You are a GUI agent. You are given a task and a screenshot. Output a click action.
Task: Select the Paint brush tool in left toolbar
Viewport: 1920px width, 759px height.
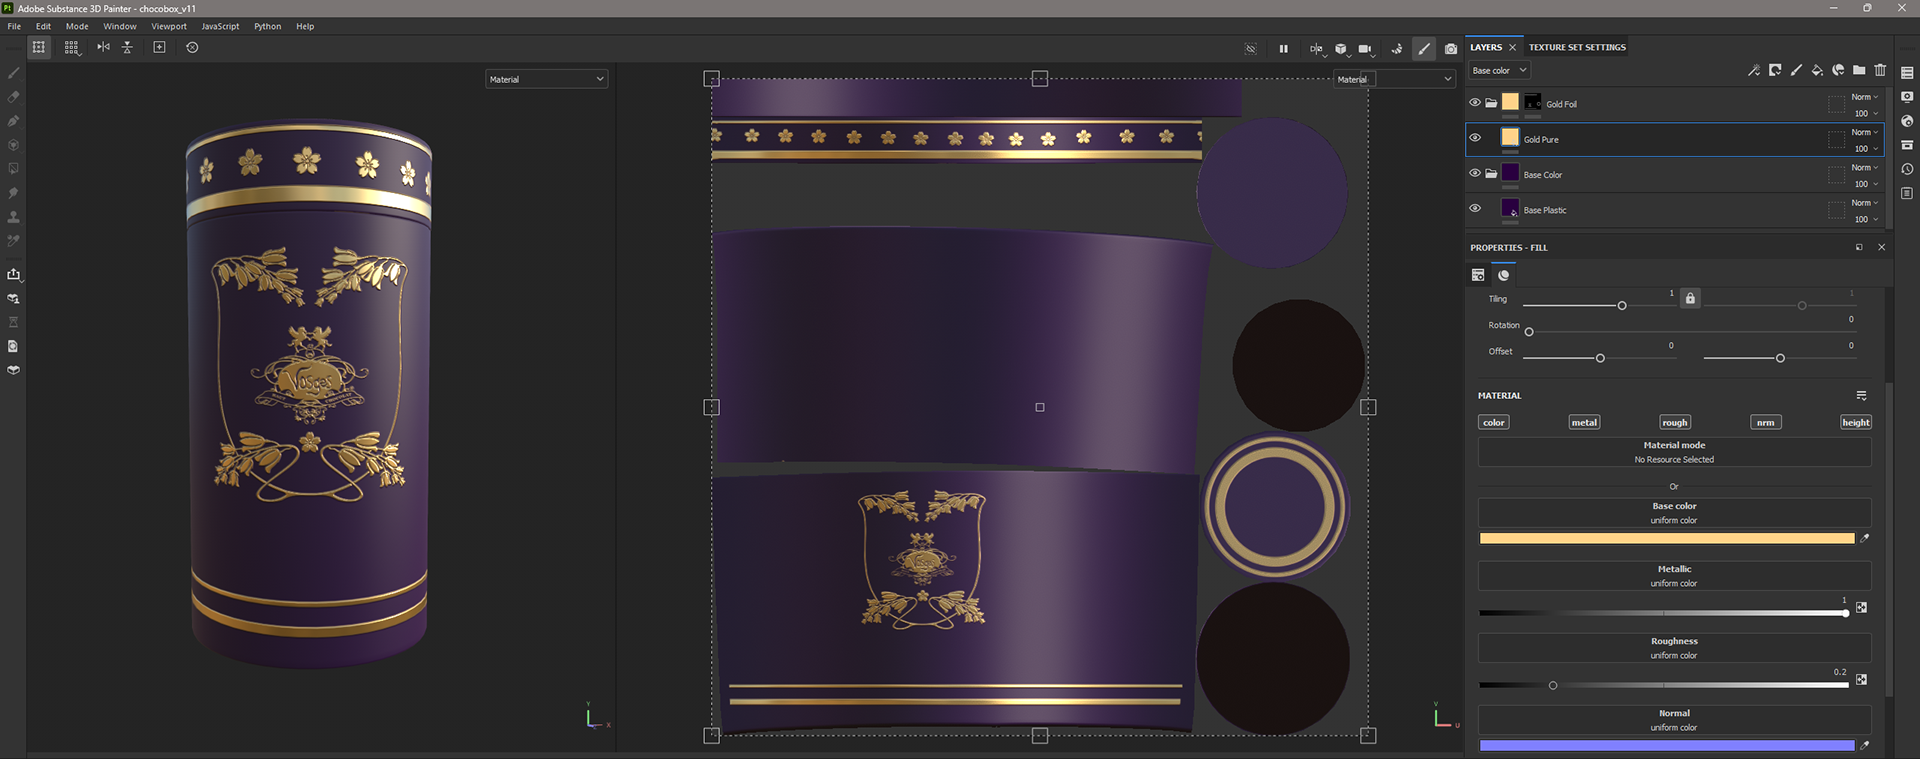pos(13,73)
